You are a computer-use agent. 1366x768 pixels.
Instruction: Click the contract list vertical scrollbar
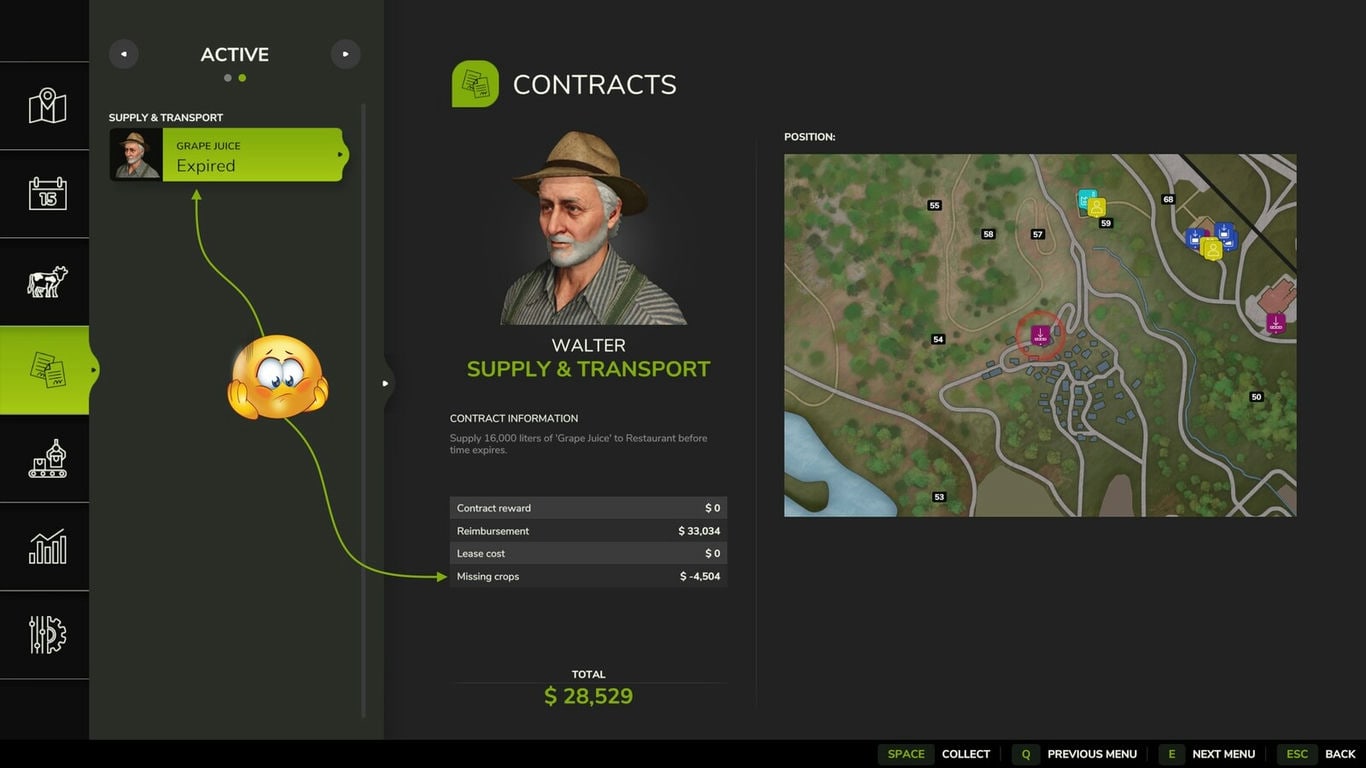pyautogui.click(x=363, y=410)
